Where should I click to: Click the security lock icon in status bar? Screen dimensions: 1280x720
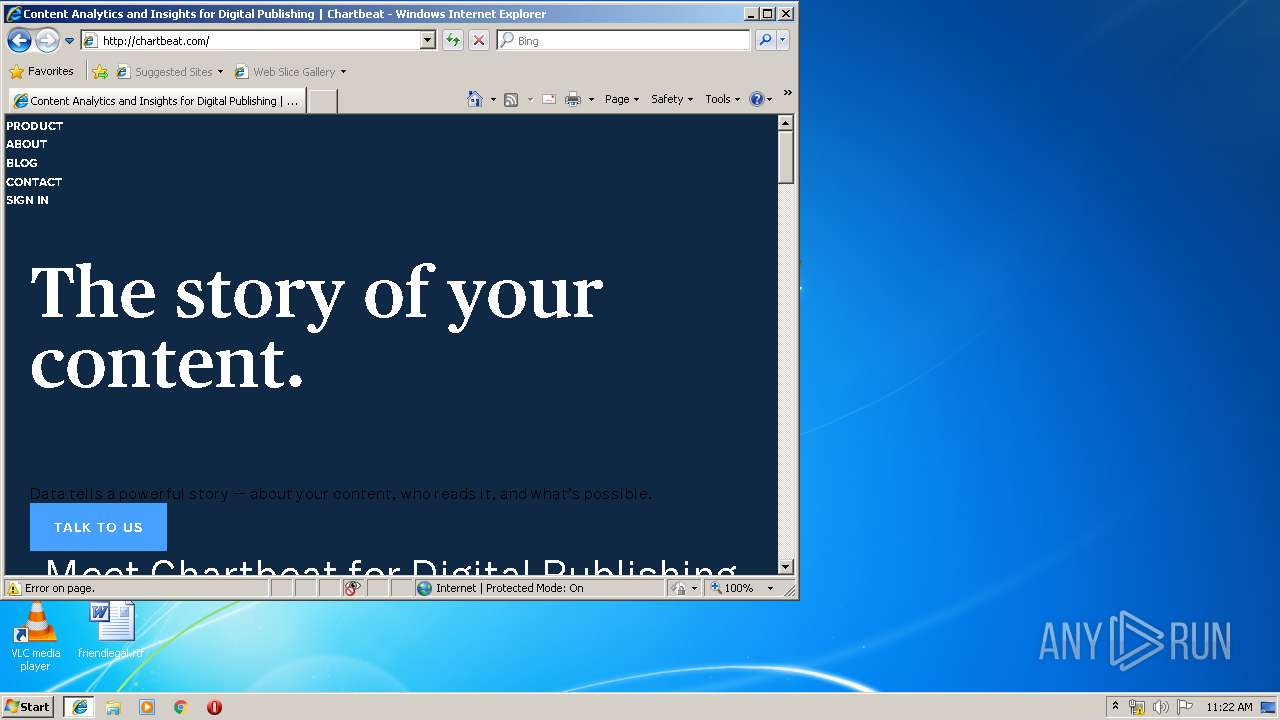click(680, 588)
